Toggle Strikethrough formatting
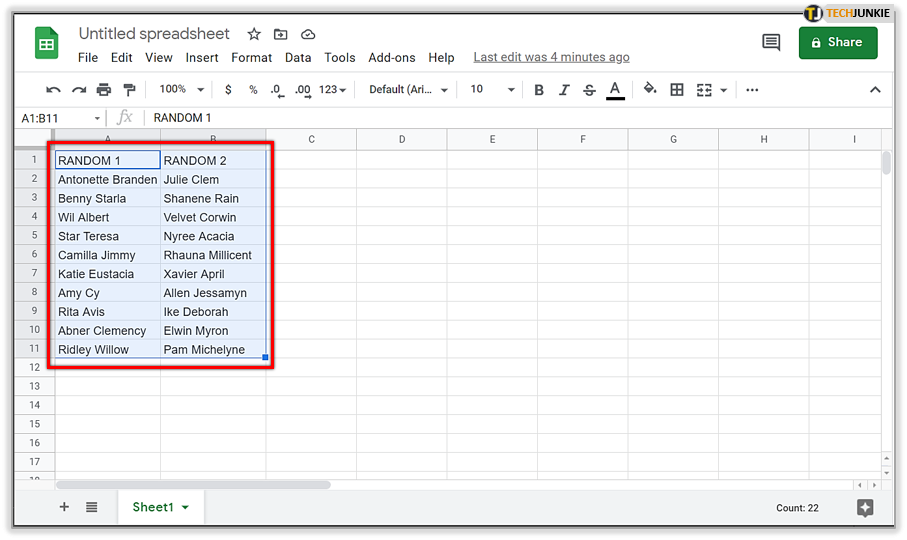This screenshot has height=540, width=907. tap(589, 90)
